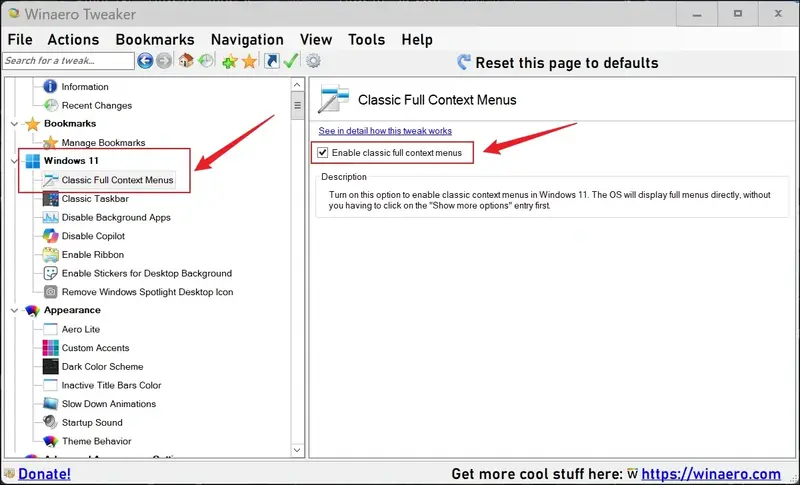Viewport: 800px width, 485px height.
Task: Click Reset this page to defaults
Action: (x=567, y=63)
